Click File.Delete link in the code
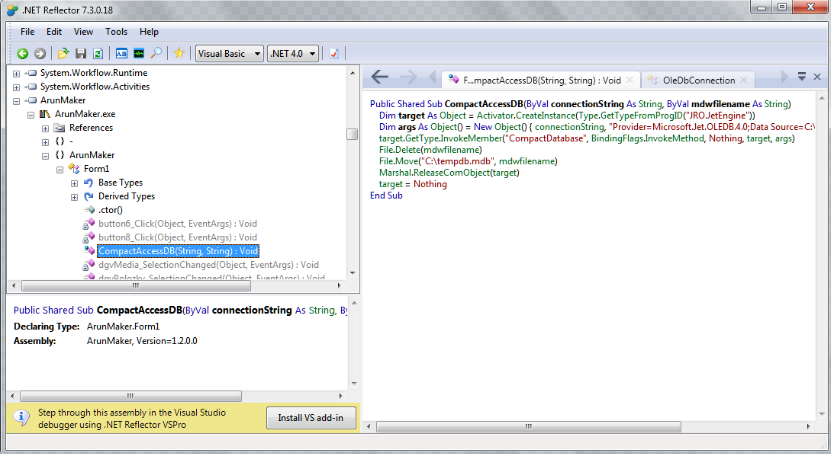The height and width of the screenshot is (454, 831). click(x=400, y=150)
